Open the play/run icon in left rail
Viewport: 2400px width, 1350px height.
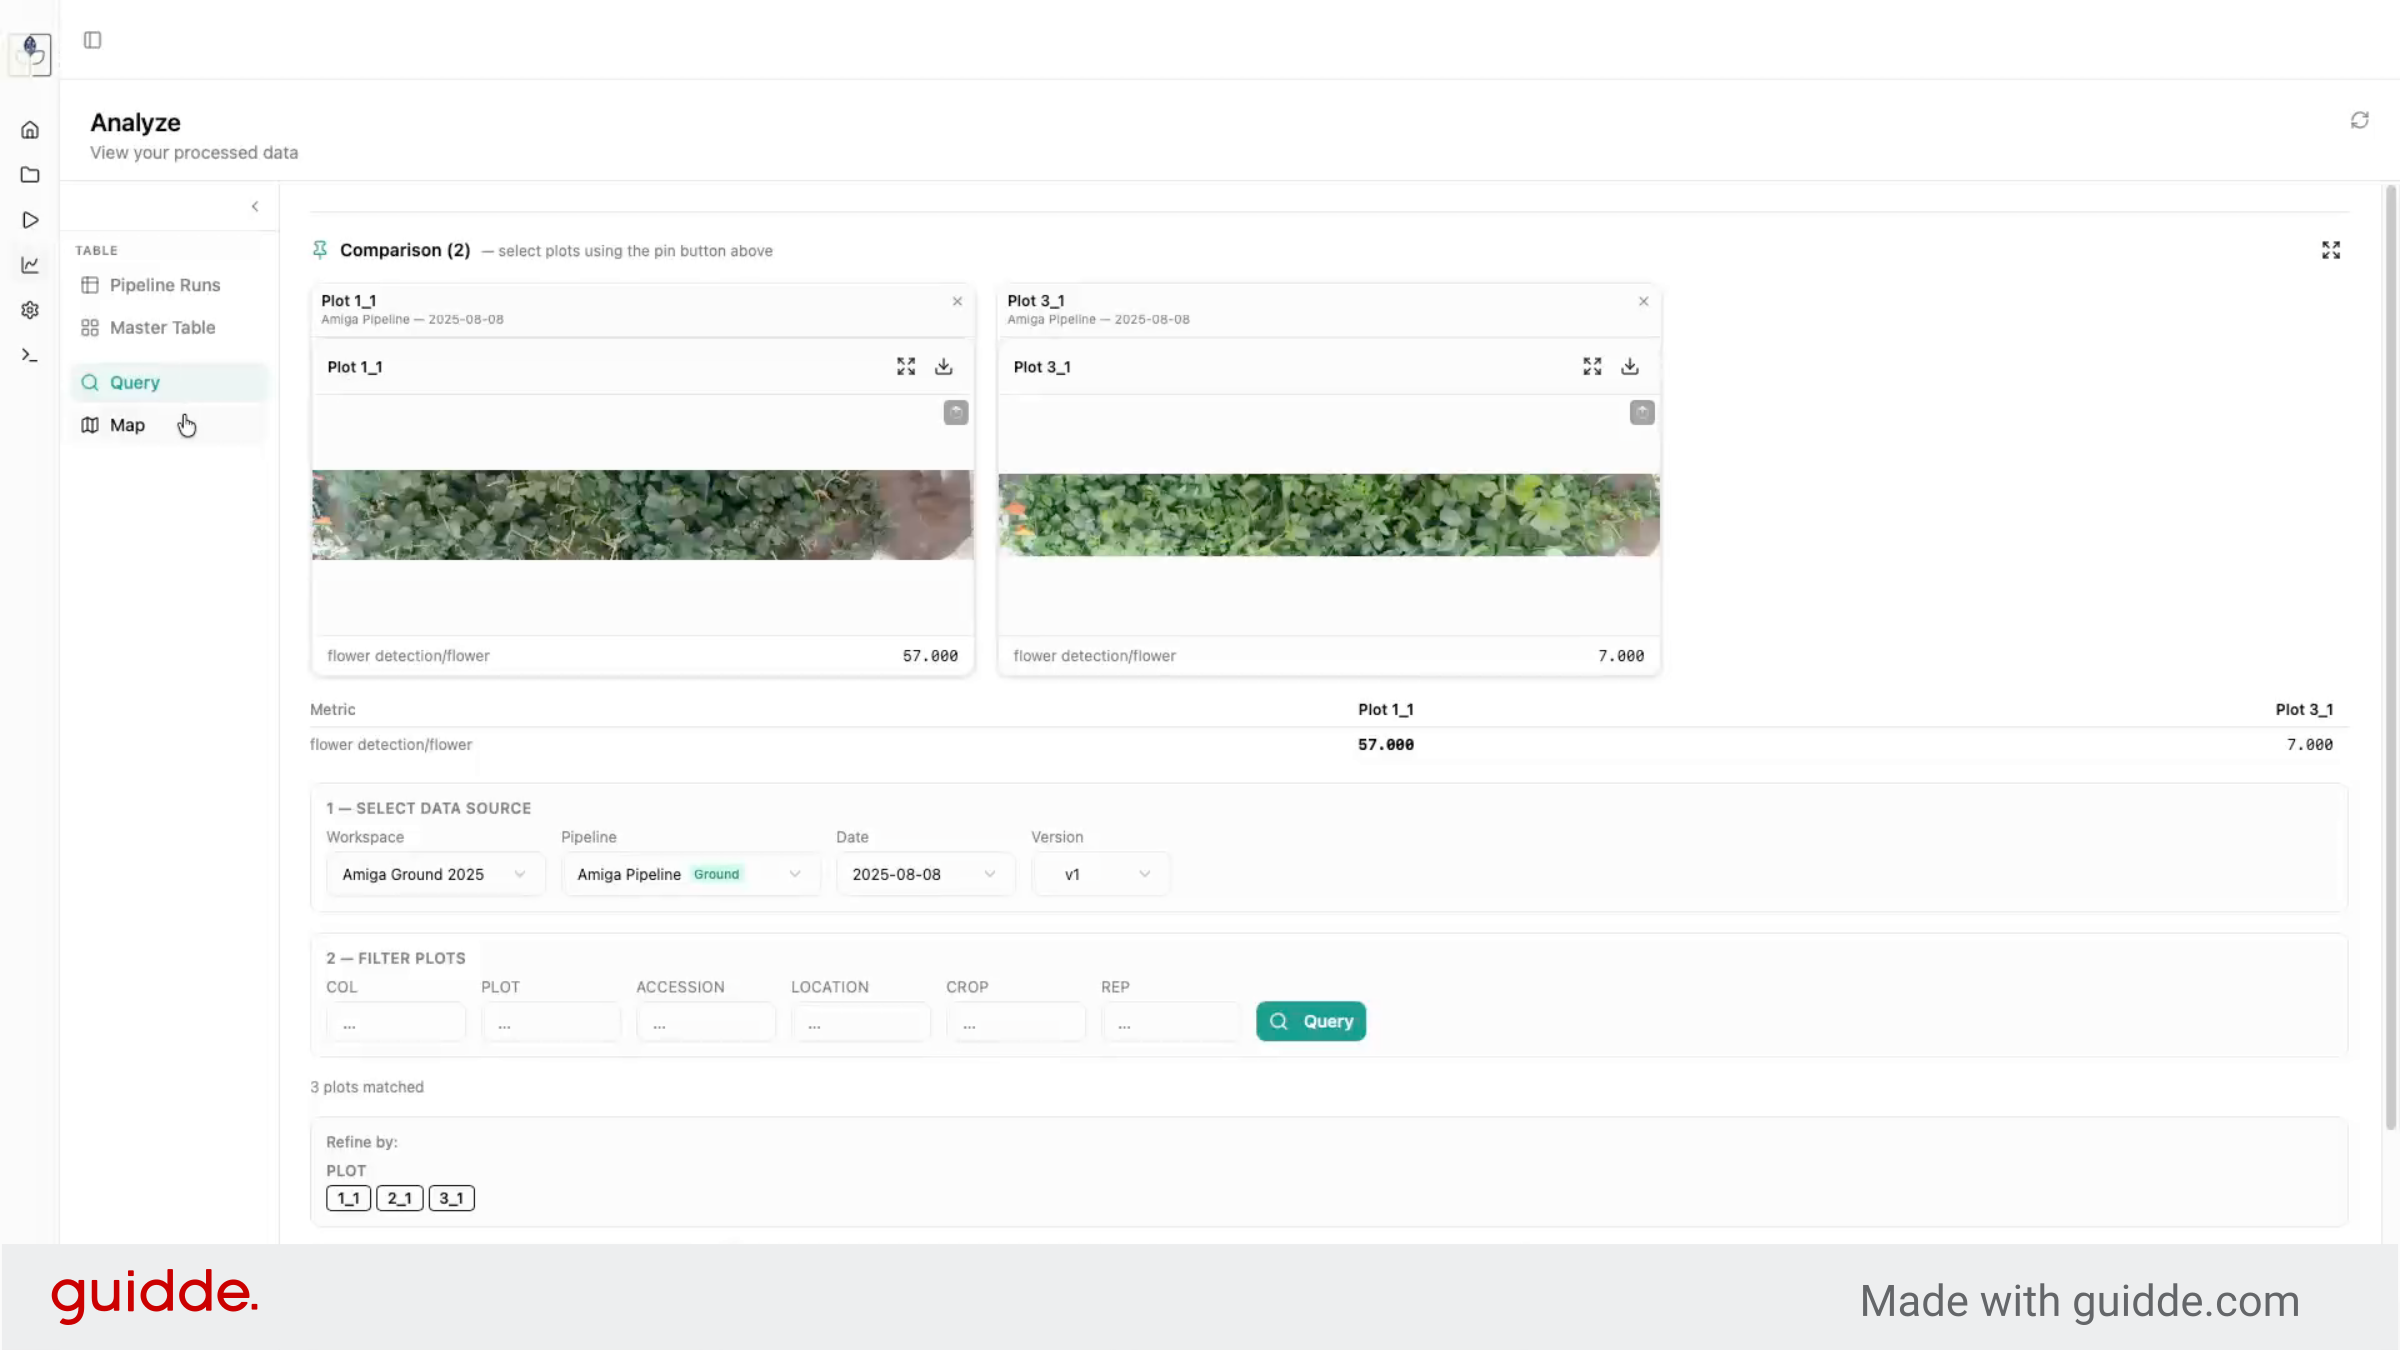tap(30, 220)
